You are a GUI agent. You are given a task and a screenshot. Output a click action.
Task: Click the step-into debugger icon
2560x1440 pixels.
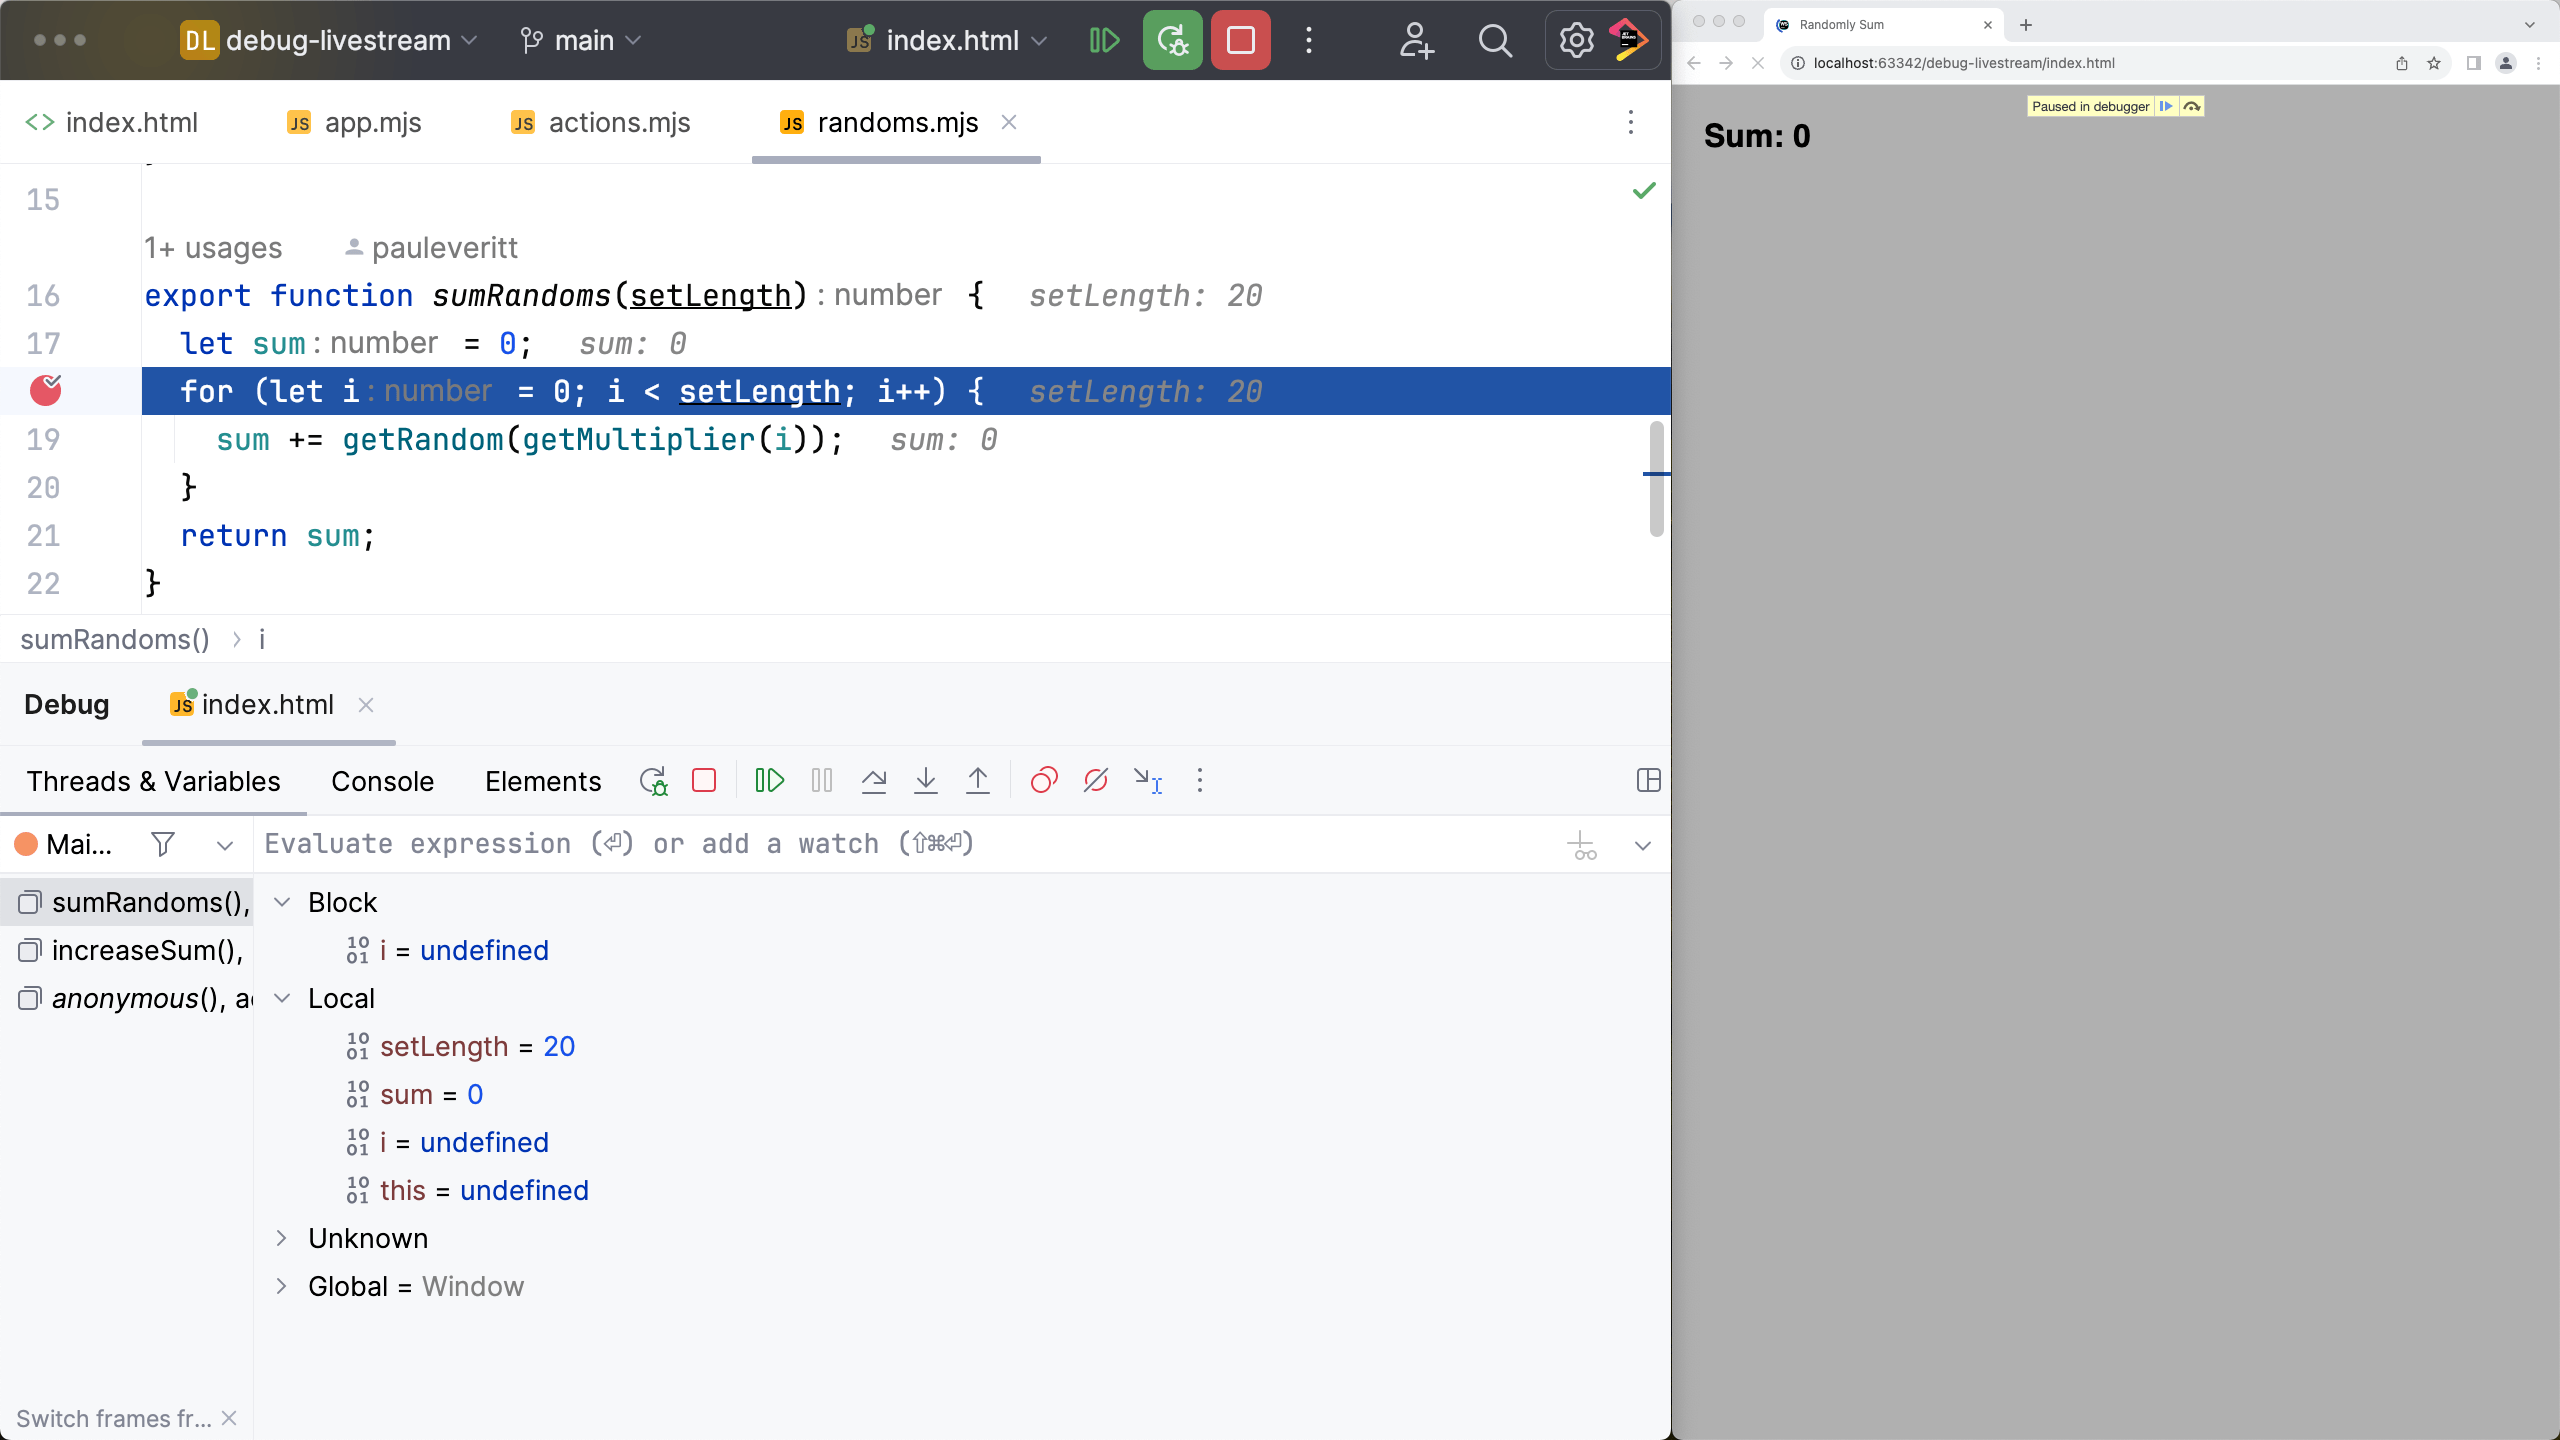(927, 781)
